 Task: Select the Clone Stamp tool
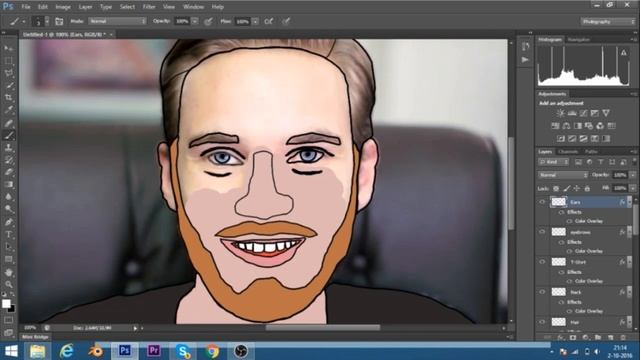[8, 148]
